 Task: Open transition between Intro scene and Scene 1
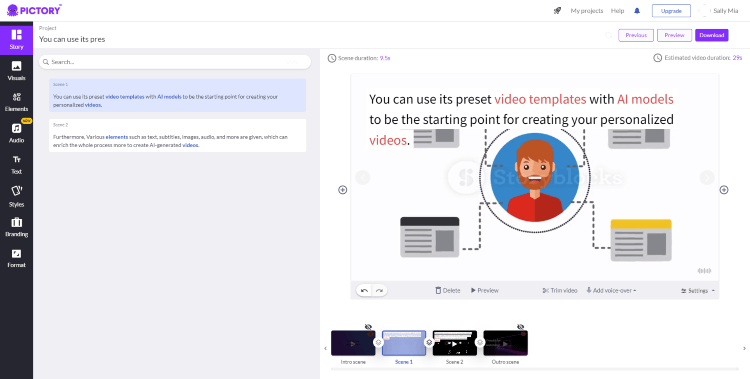pyautogui.click(x=378, y=343)
